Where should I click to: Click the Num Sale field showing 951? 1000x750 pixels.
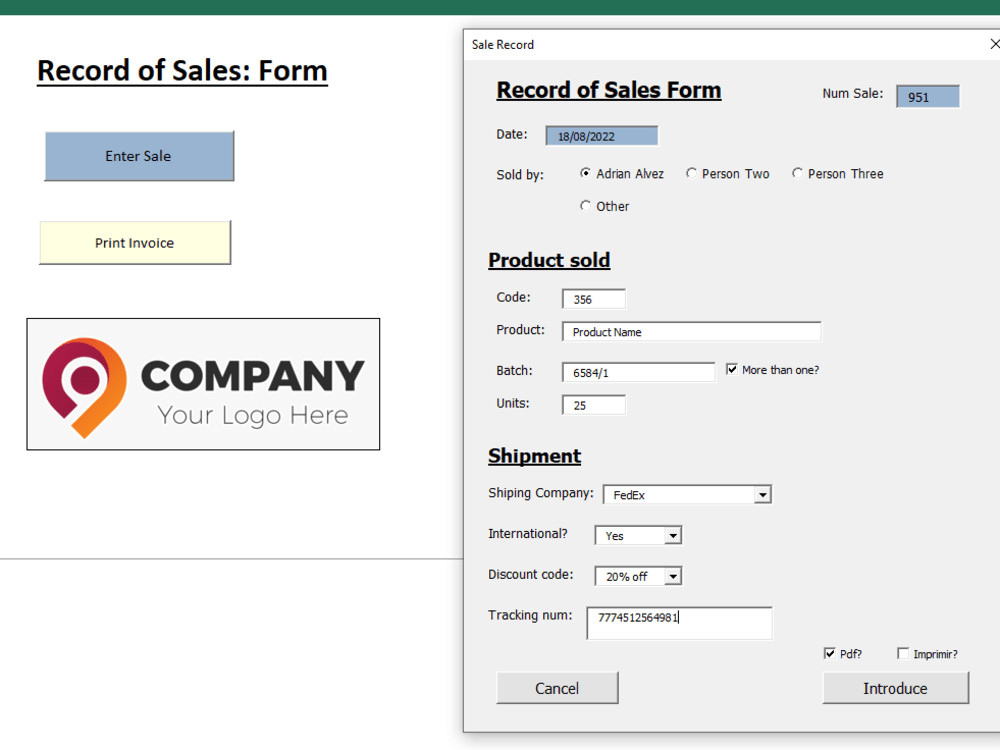tap(927, 96)
